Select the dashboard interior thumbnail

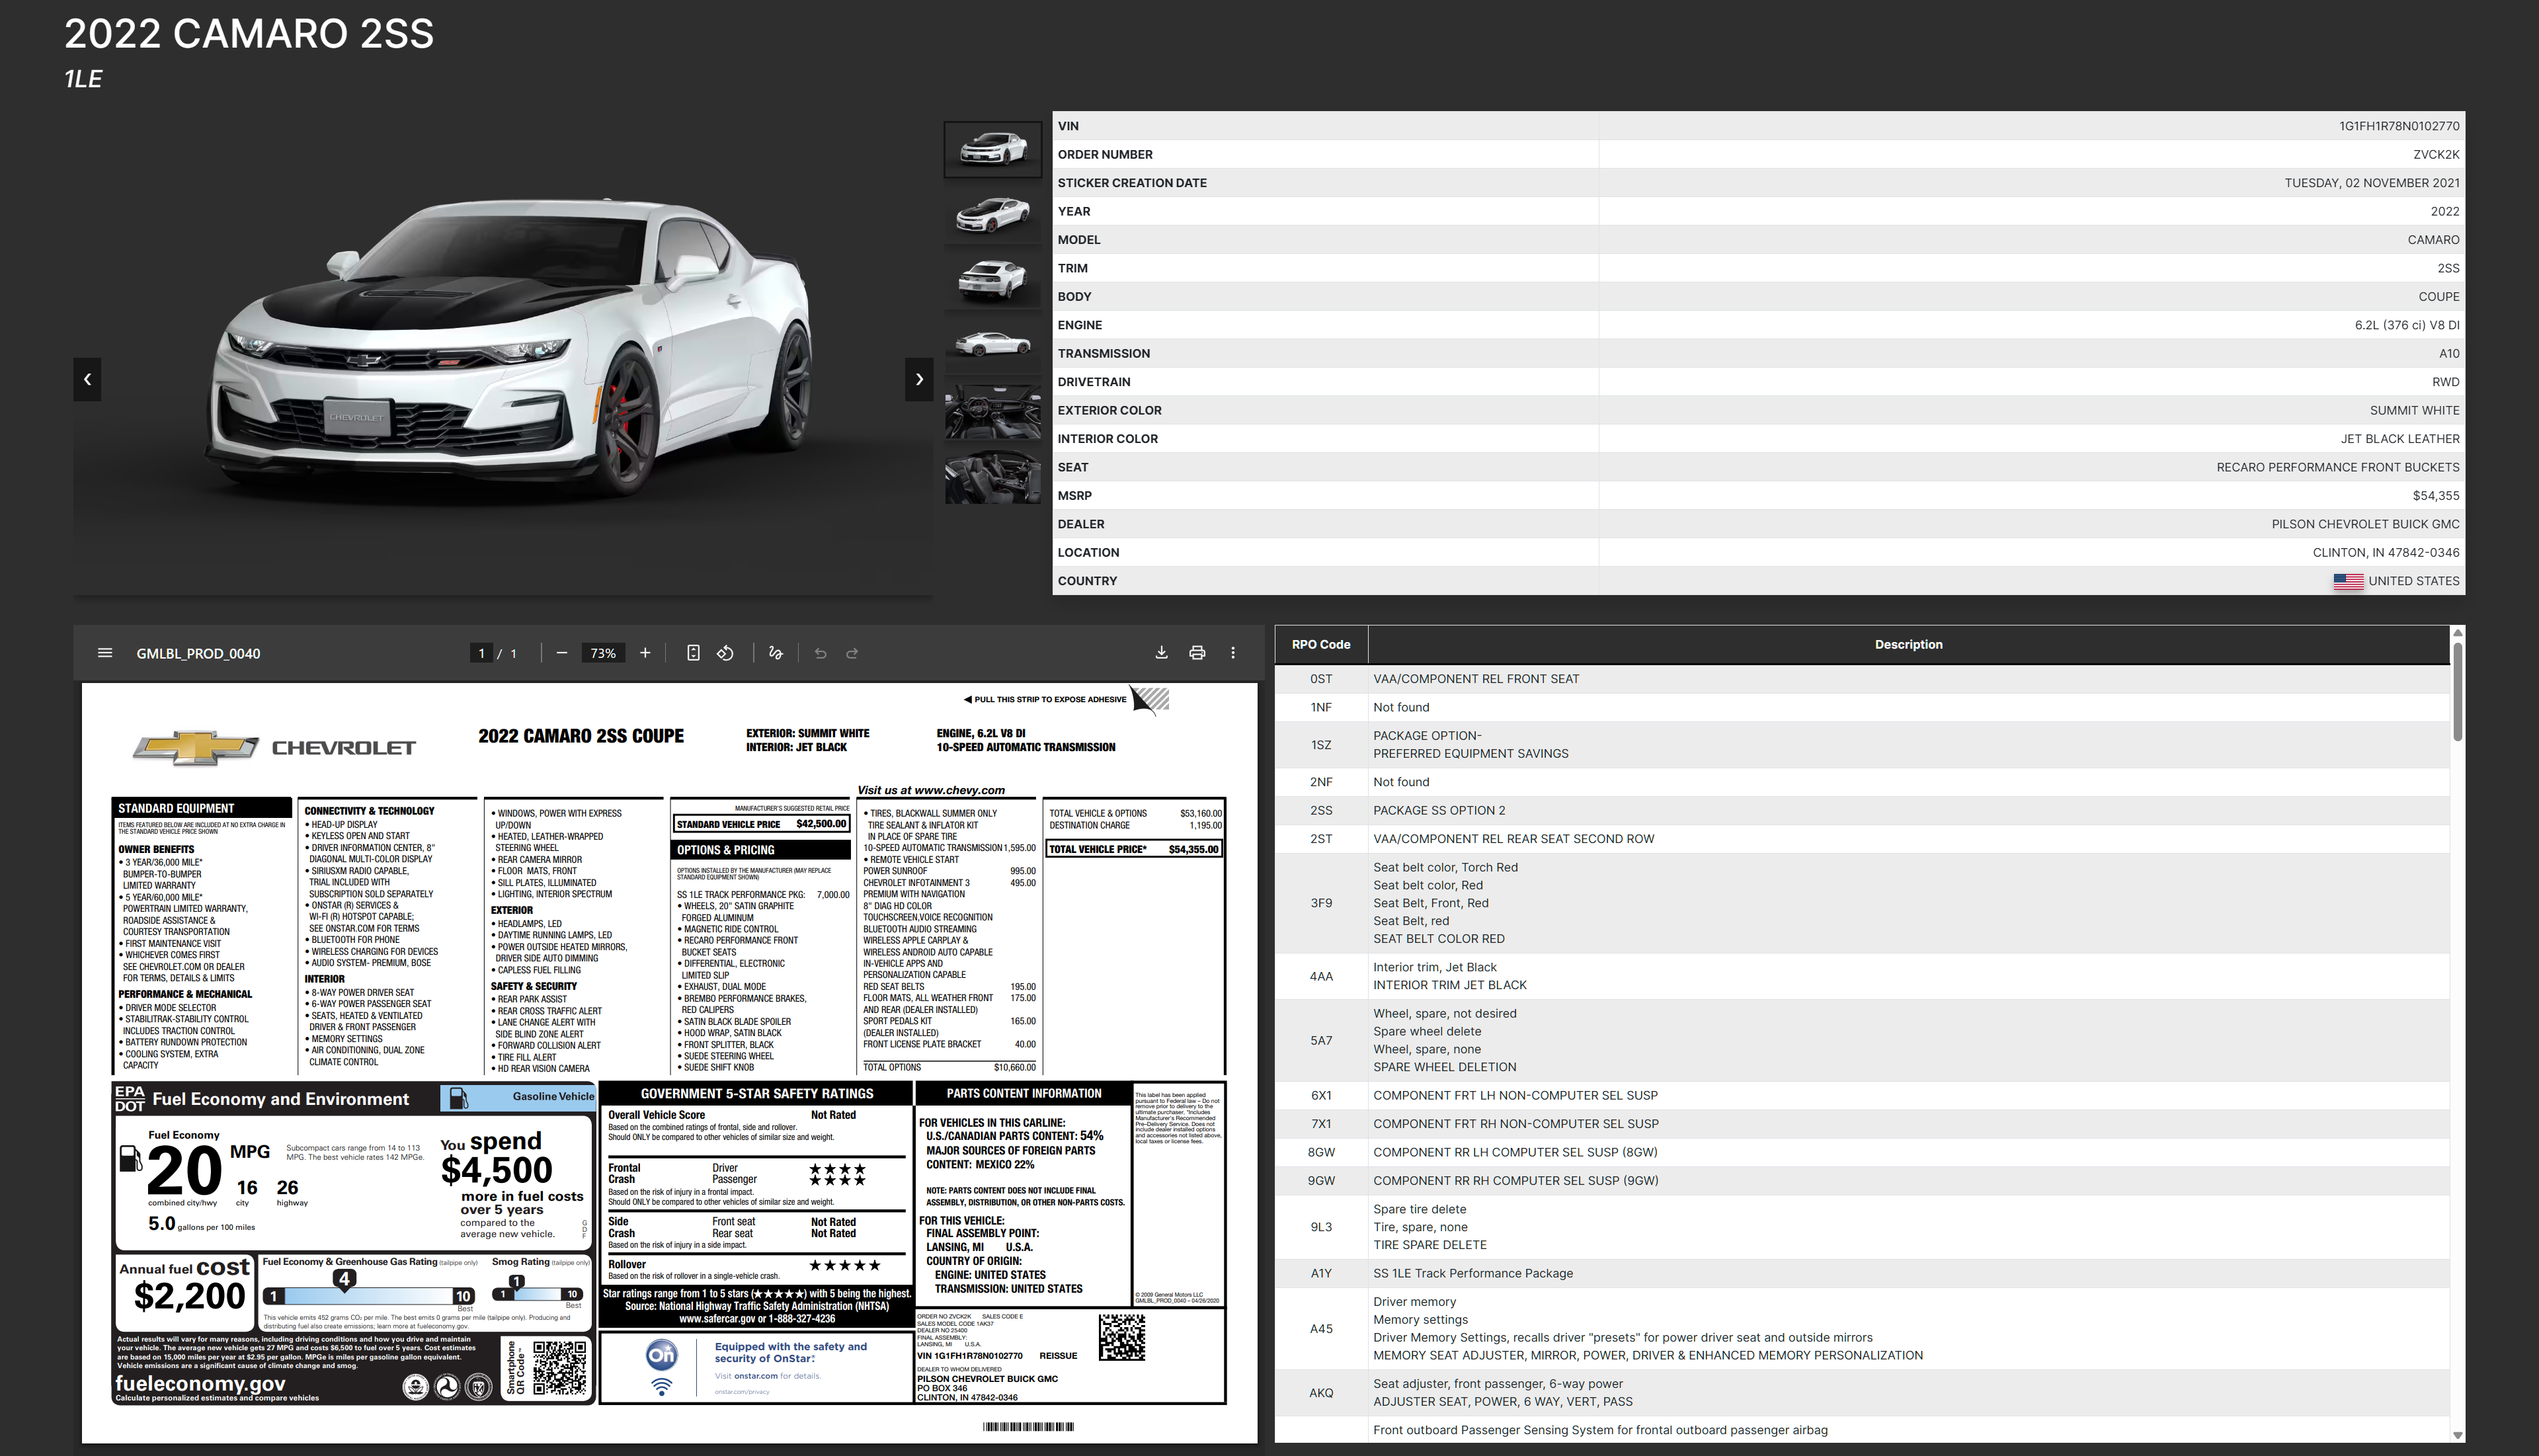(993, 411)
